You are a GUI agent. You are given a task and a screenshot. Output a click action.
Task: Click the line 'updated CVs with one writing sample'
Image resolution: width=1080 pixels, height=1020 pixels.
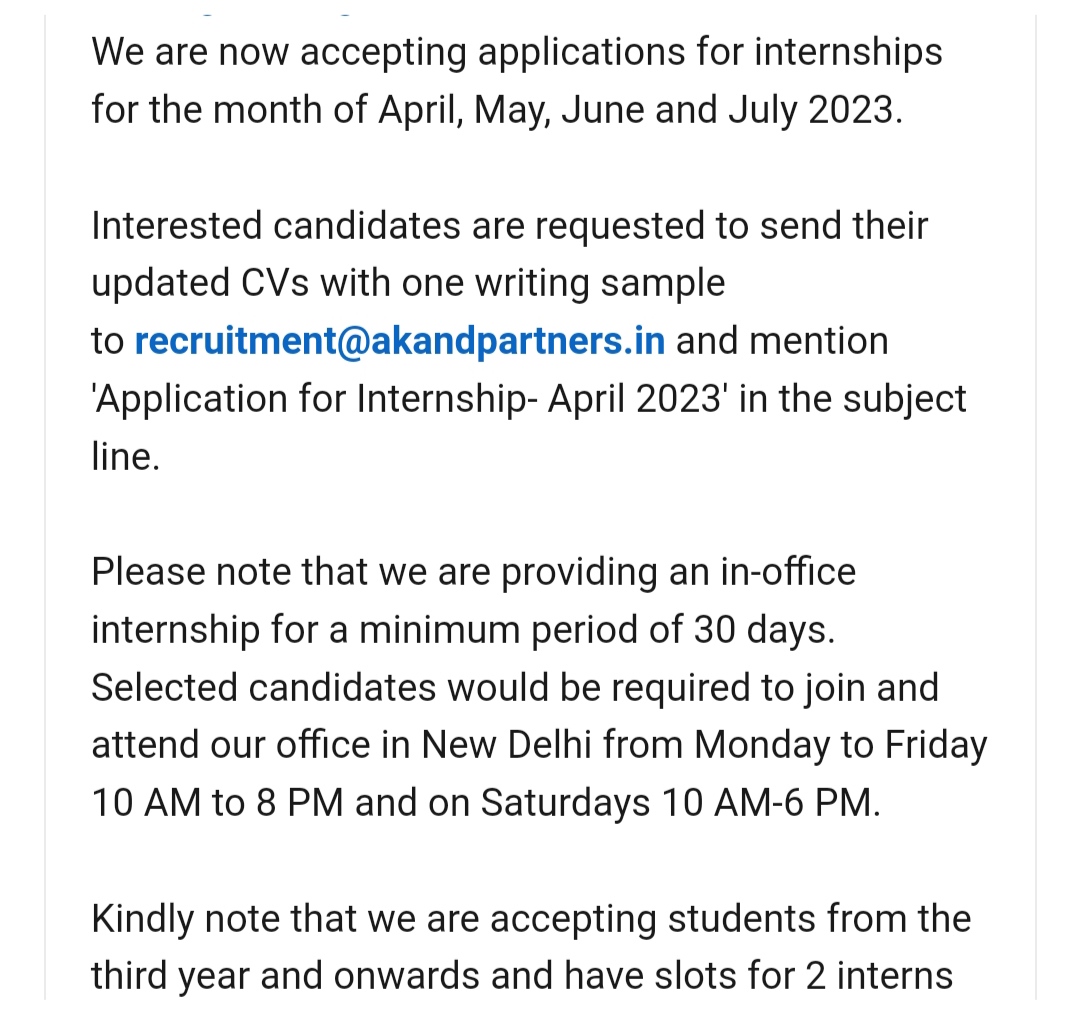pos(408,284)
